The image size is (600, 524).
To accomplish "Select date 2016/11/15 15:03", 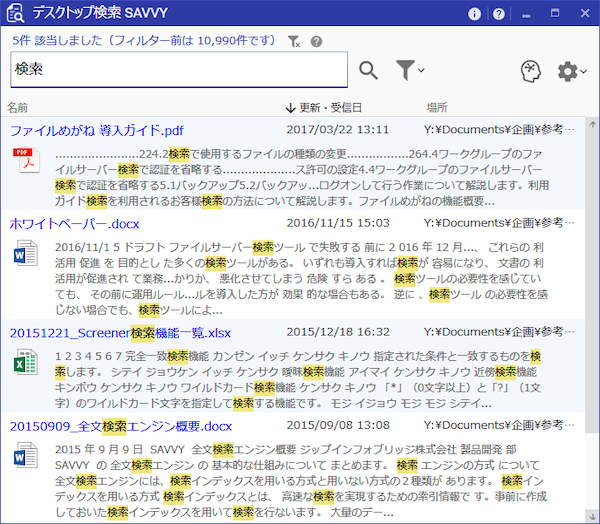I will coord(338,223).
